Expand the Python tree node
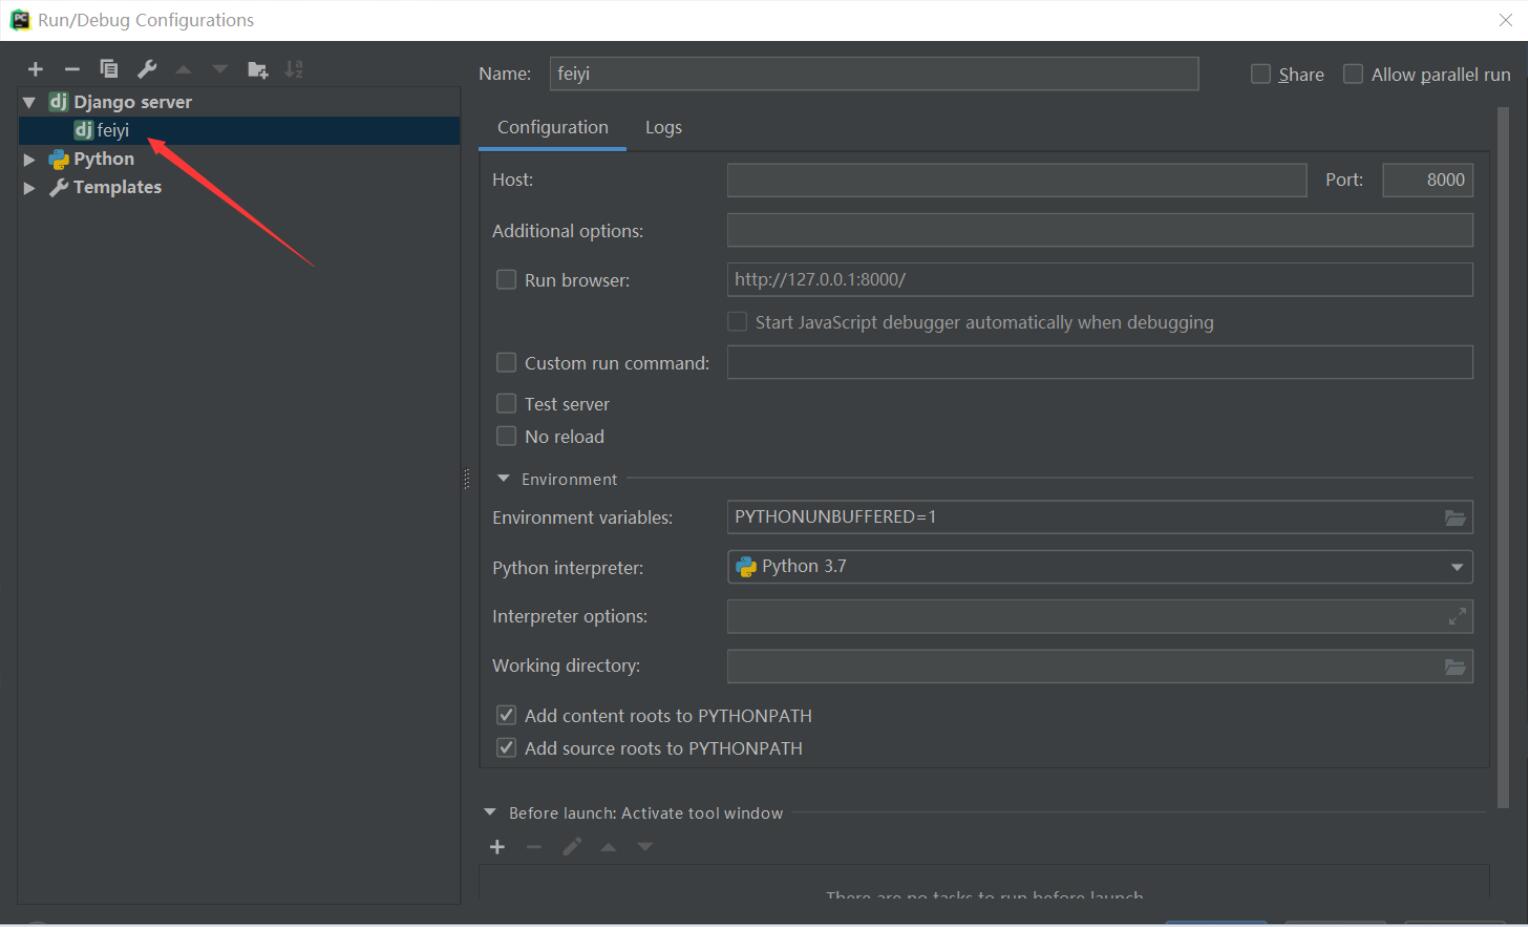This screenshot has height=927, width=1528. click(x=29, y=159)
